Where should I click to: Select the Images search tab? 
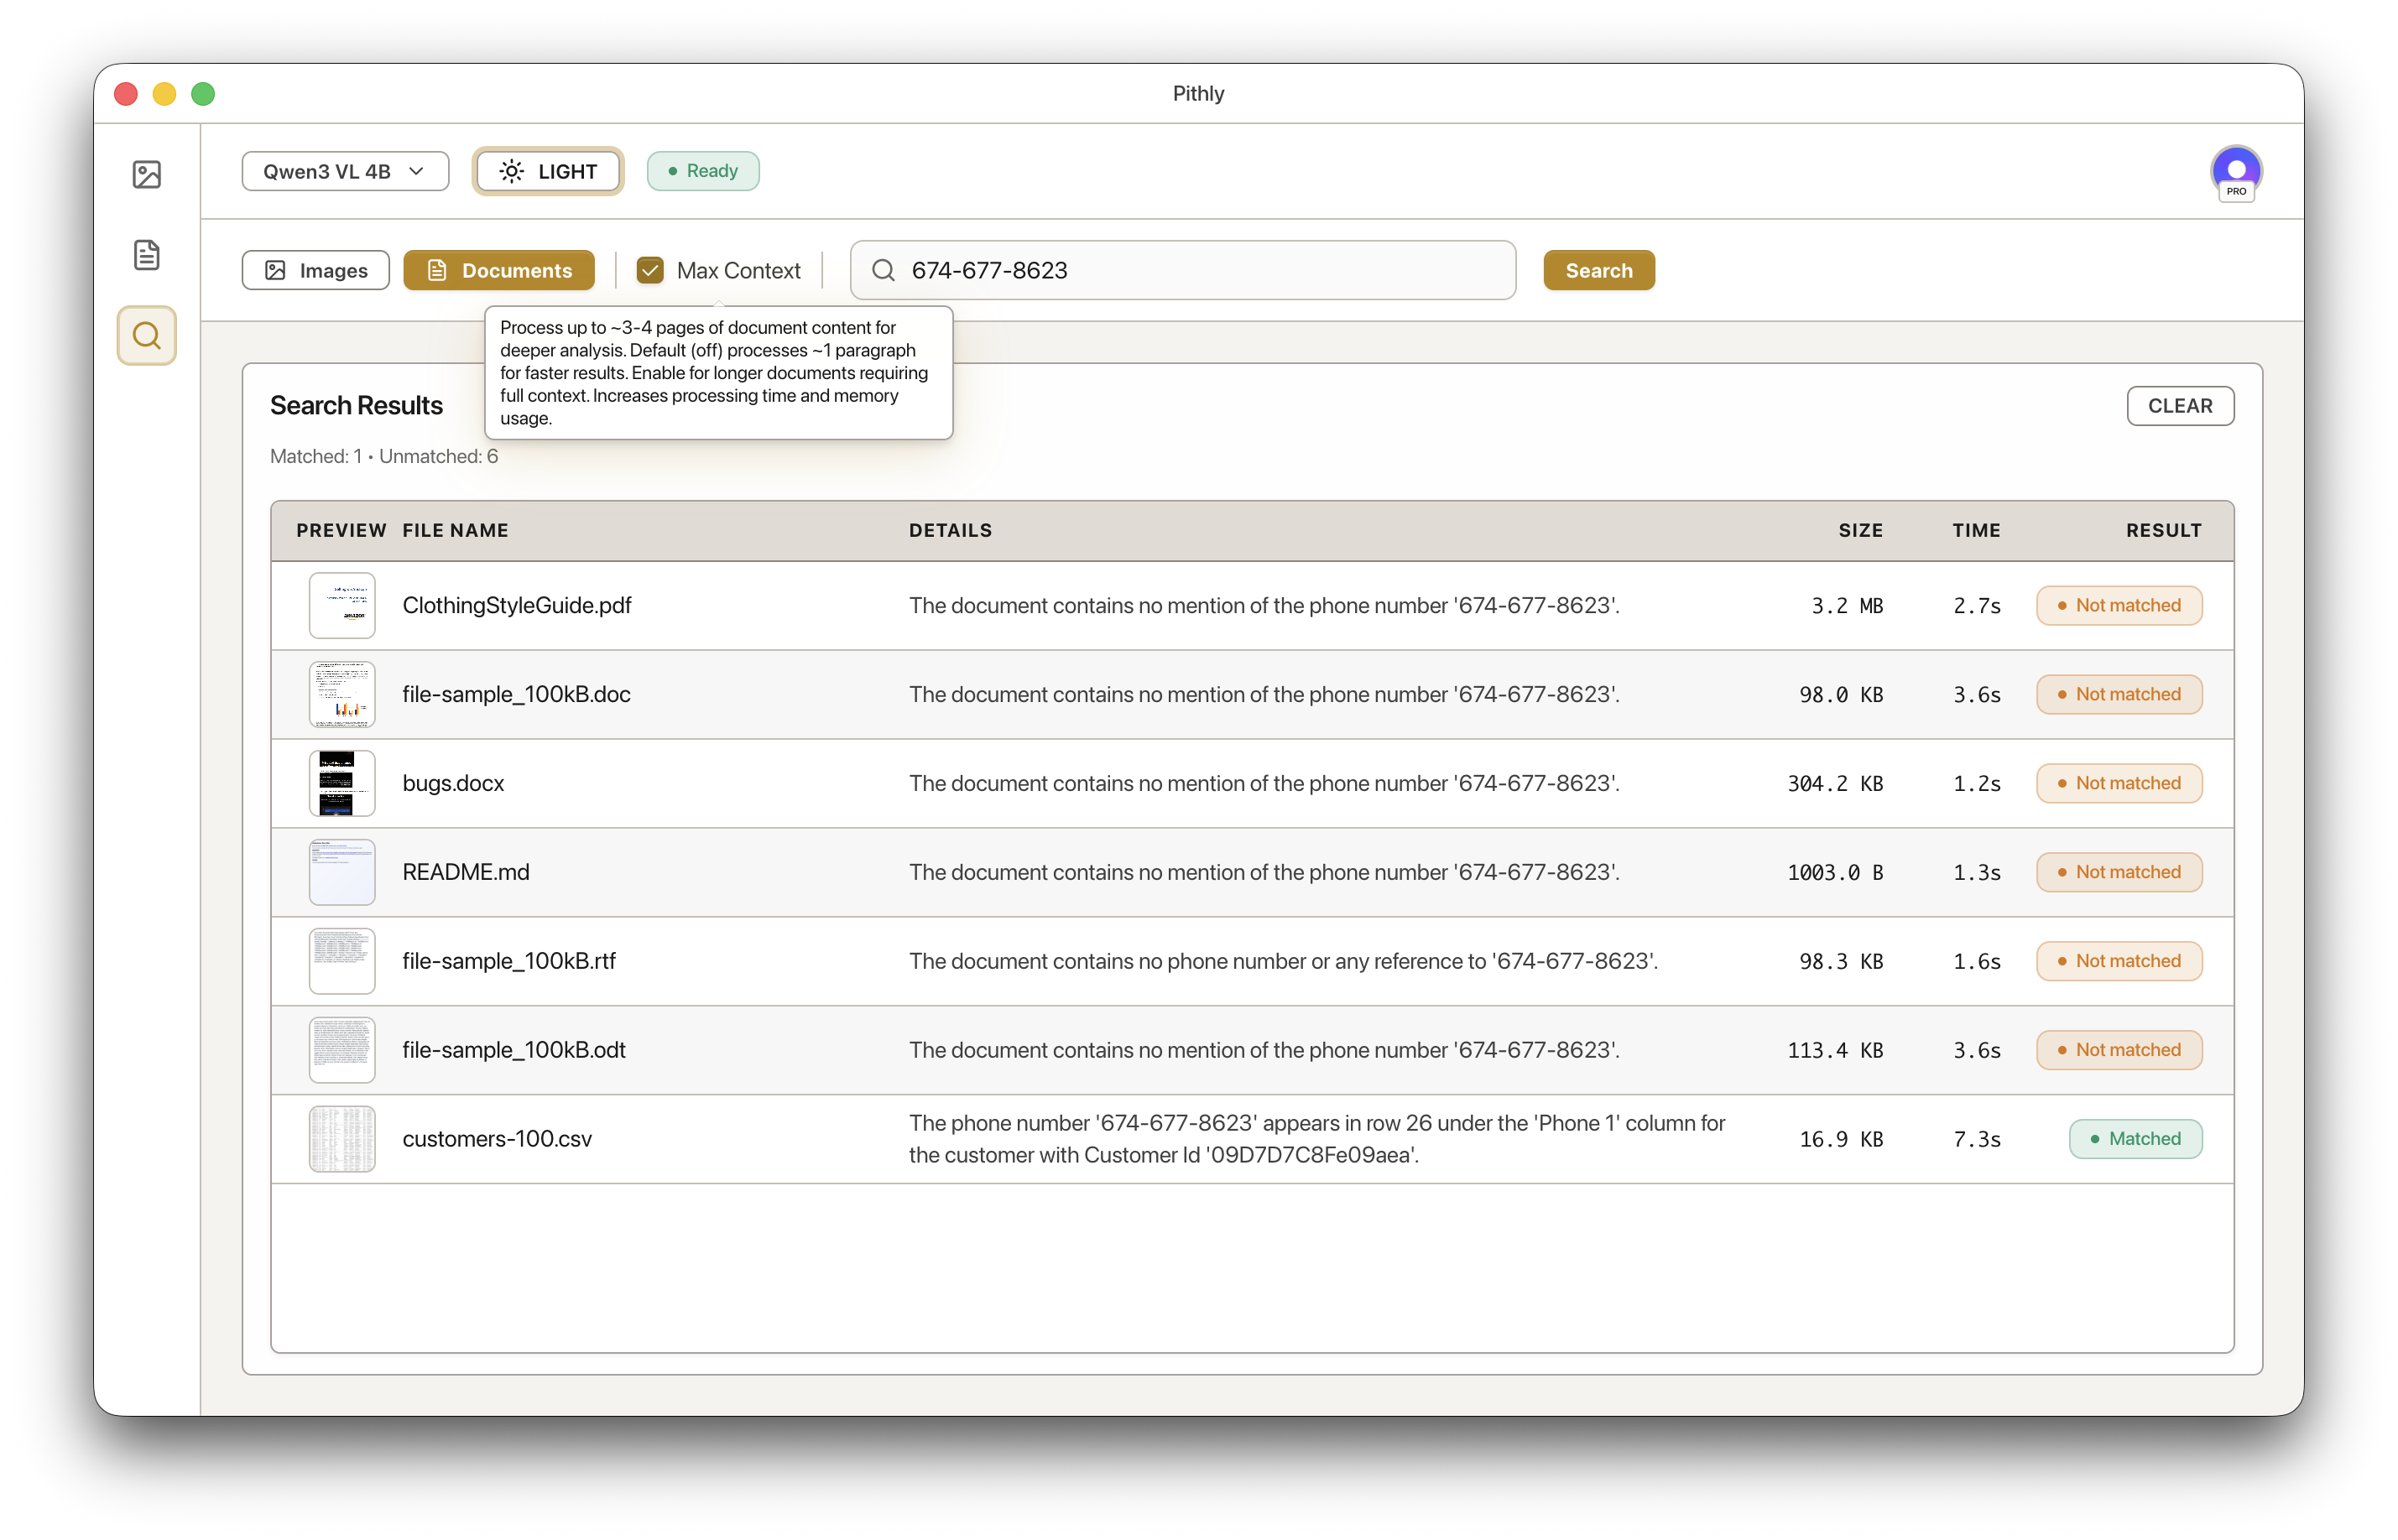(315, 270)
